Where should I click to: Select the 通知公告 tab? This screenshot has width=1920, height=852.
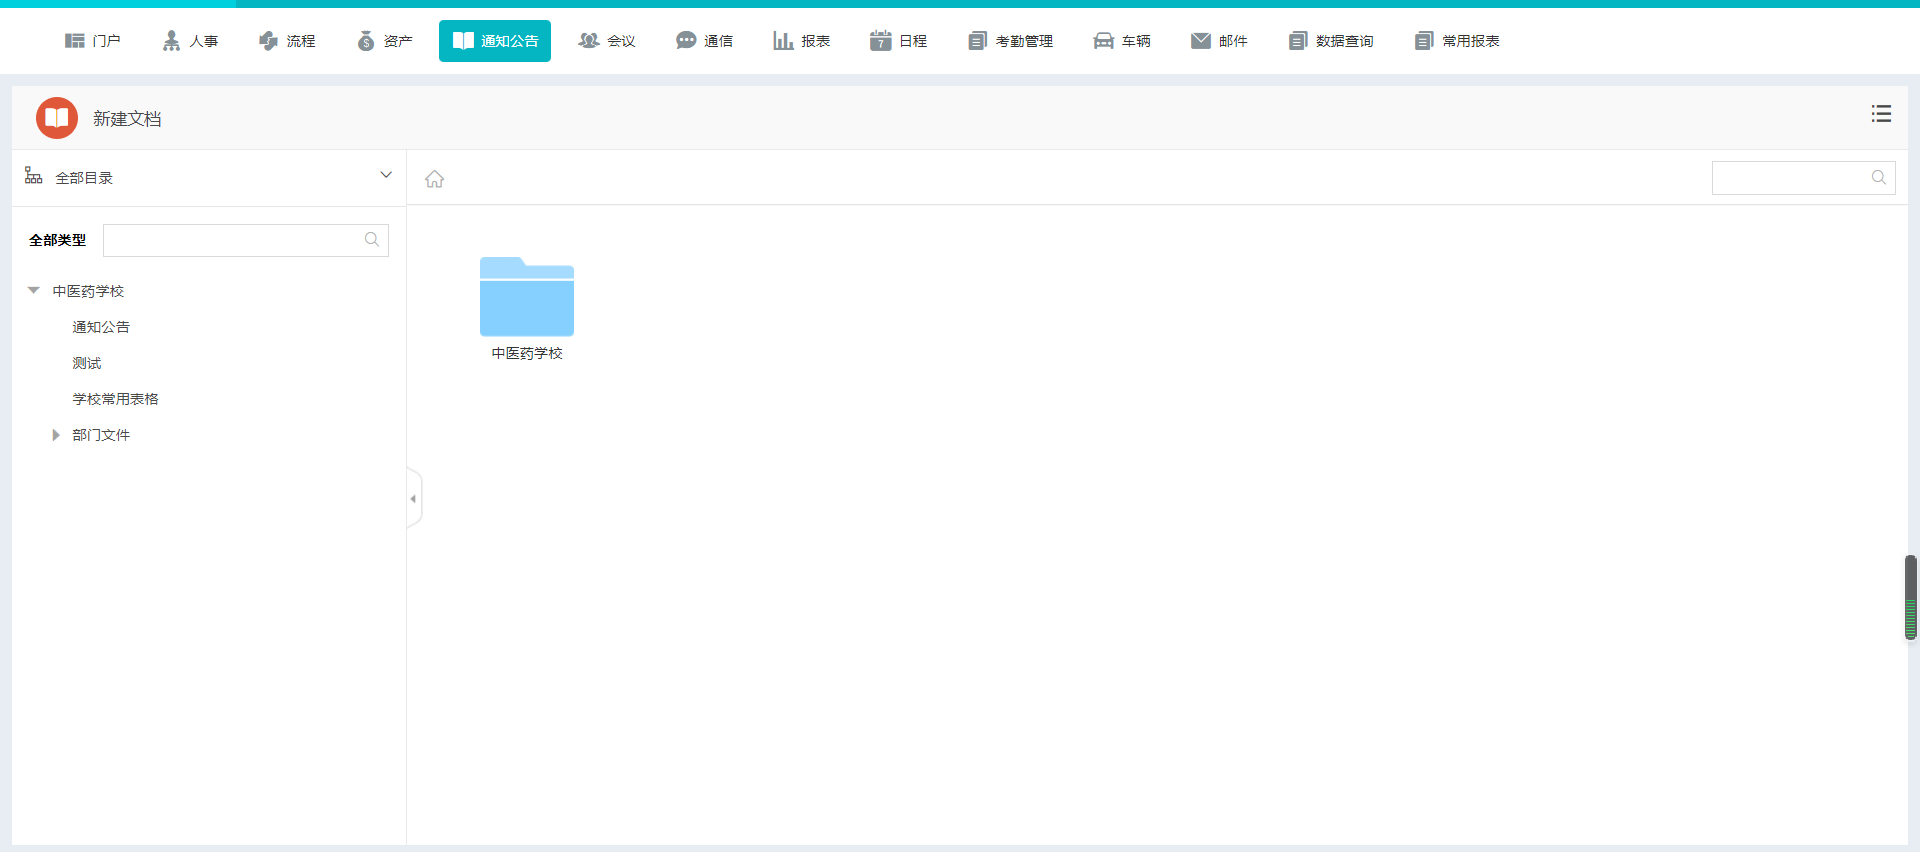tap(495, 41)
